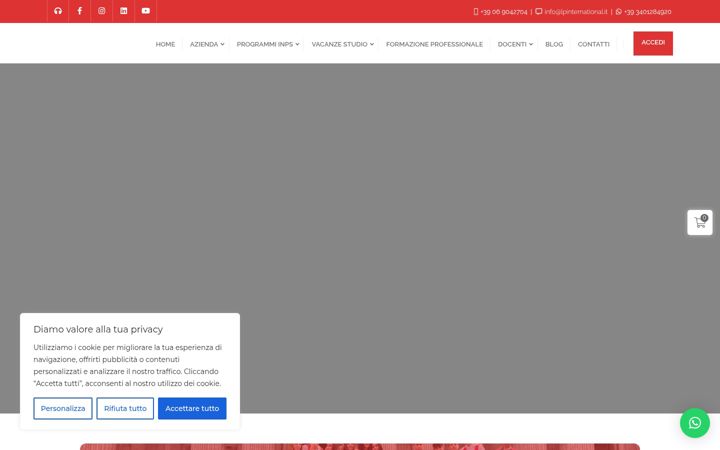The image size is (720, 450).
Task: Open the YouTube channel icon
Action: [146, 11]
